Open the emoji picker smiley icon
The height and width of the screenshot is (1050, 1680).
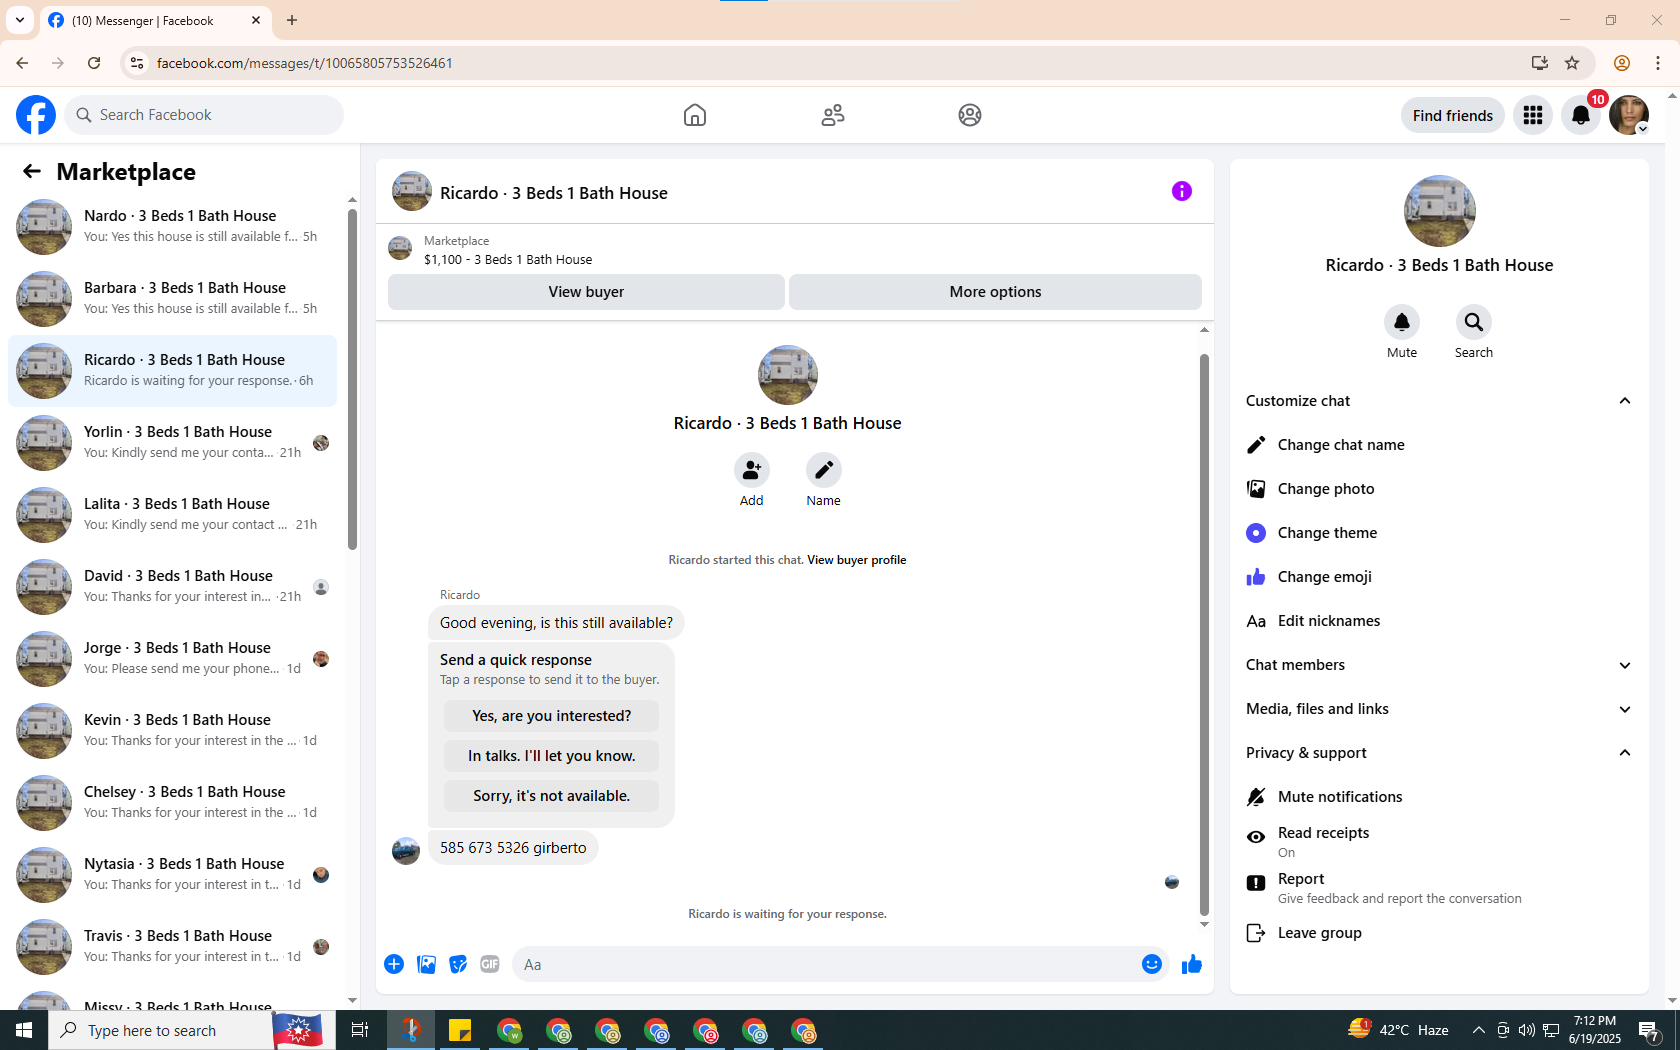point(1152,964)
